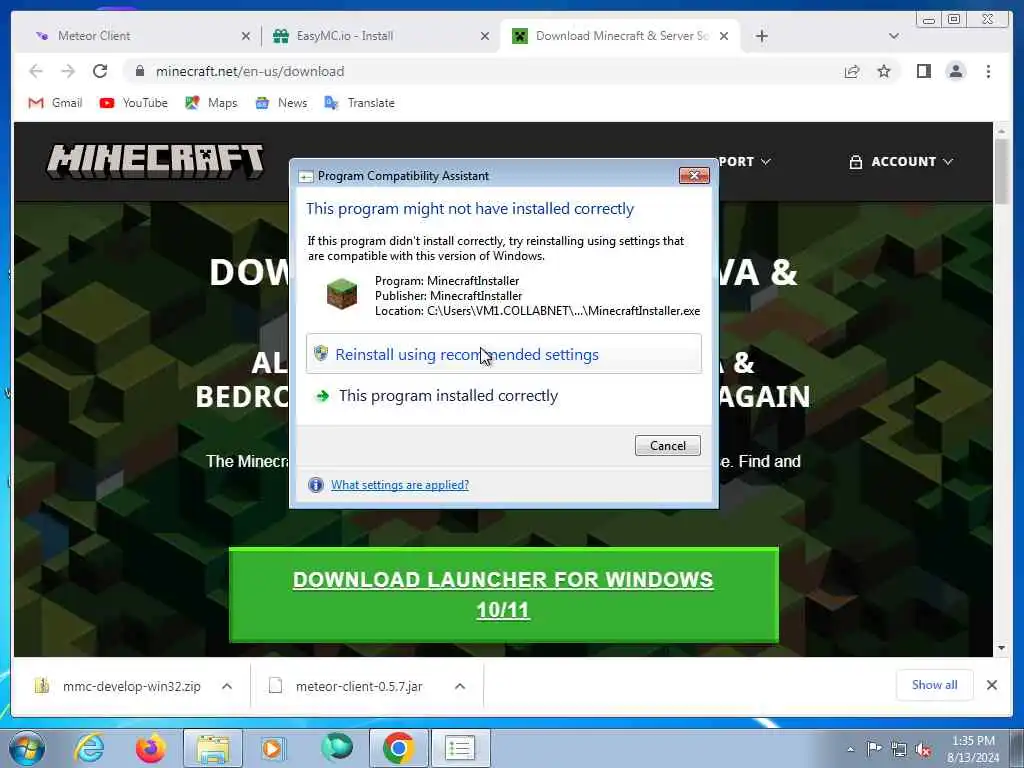
Task: Expand the partially hidden SUPPORT menu
Action: tap(745, 161)
